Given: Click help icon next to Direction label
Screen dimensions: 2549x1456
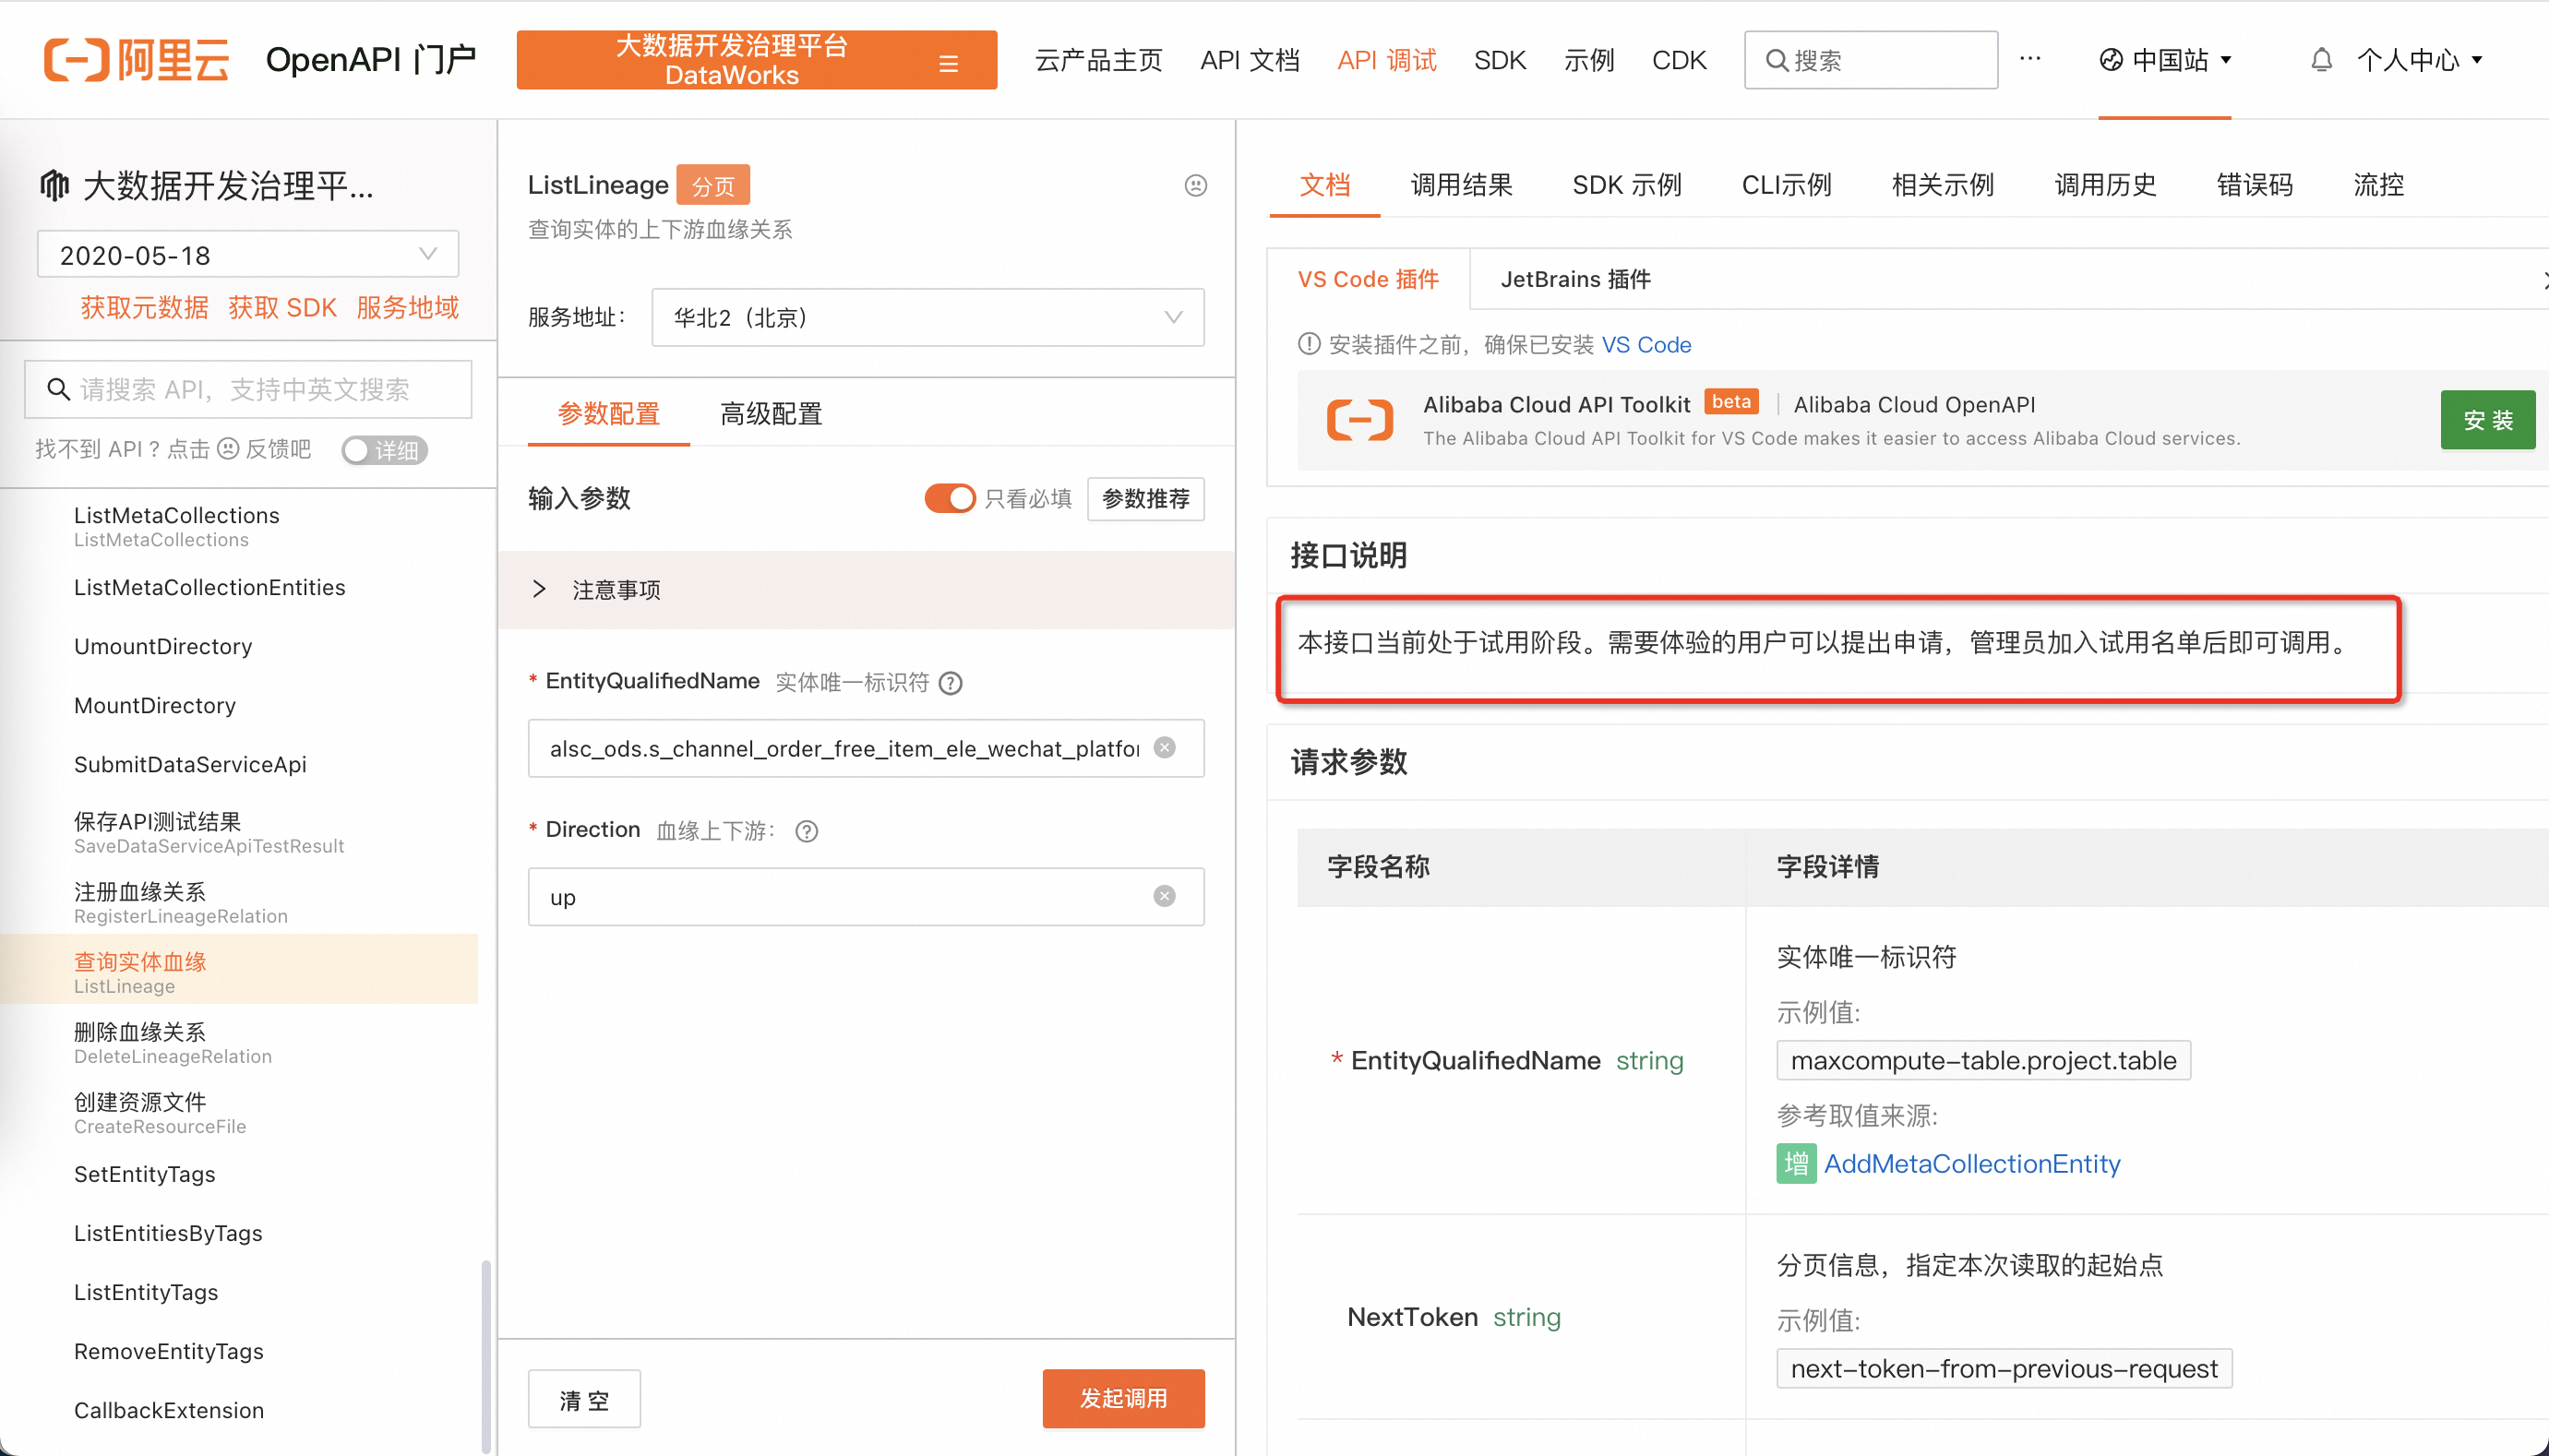Looking at the screenshot, I should [807, 831].
